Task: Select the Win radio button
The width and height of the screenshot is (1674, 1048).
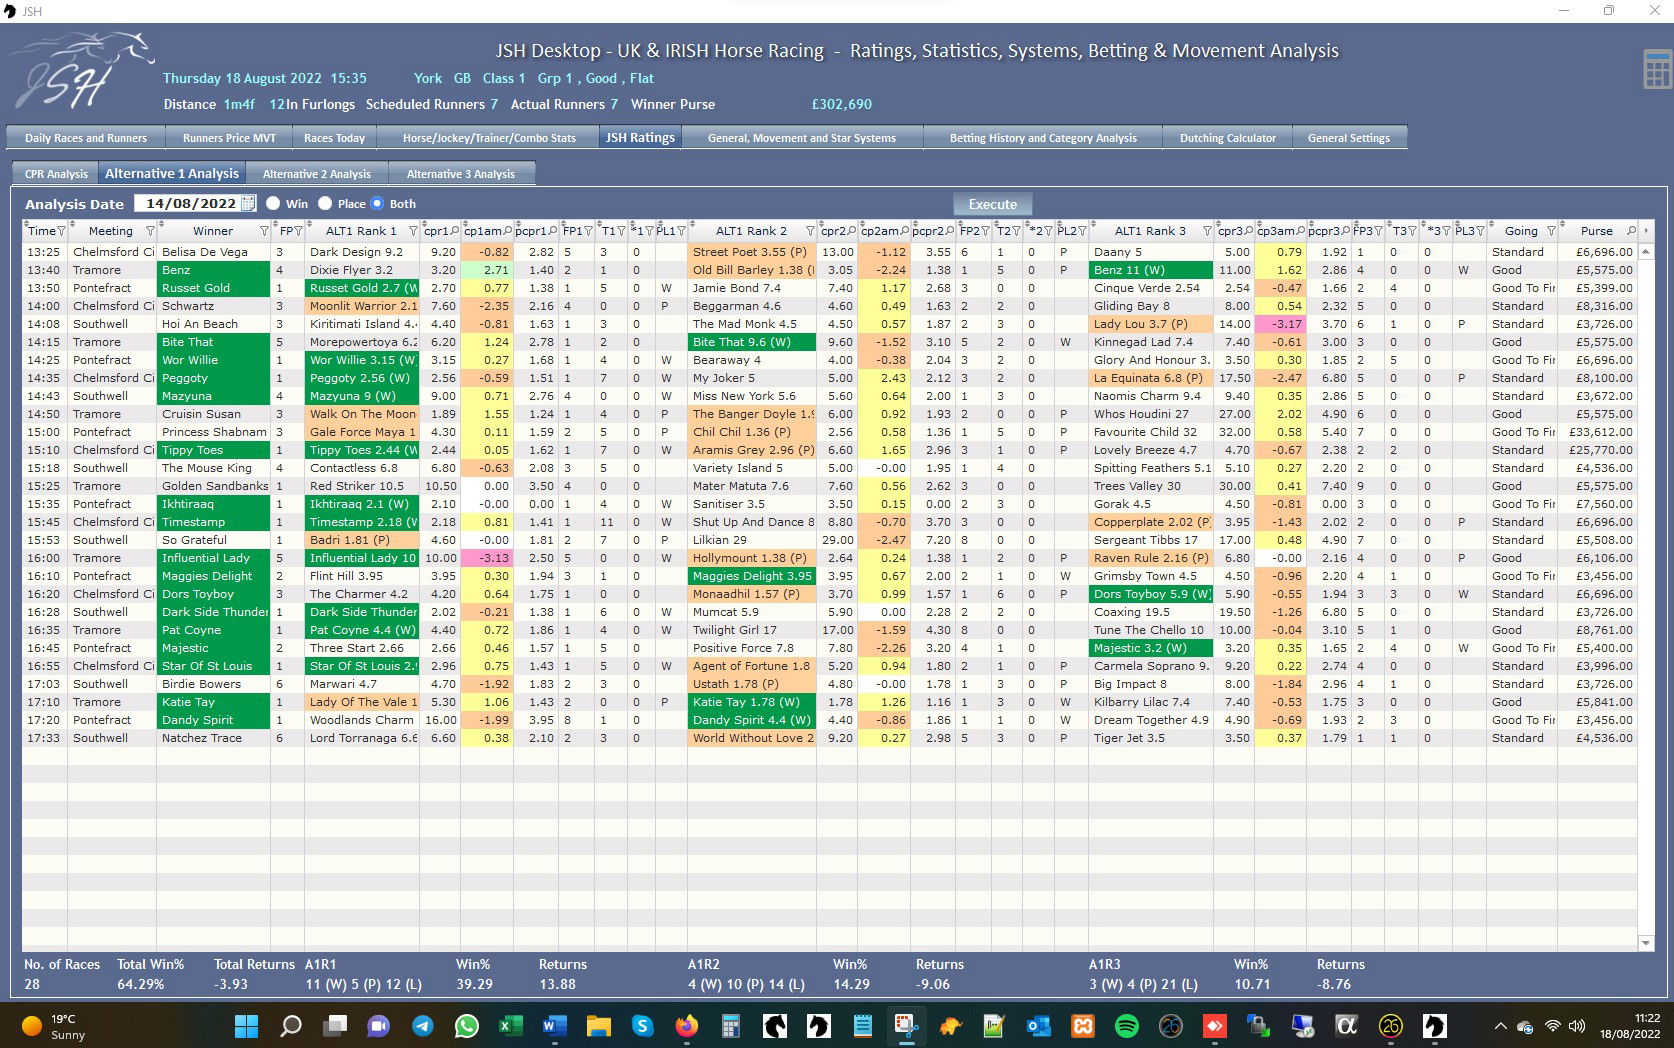Action: click(x=273, y=203)
